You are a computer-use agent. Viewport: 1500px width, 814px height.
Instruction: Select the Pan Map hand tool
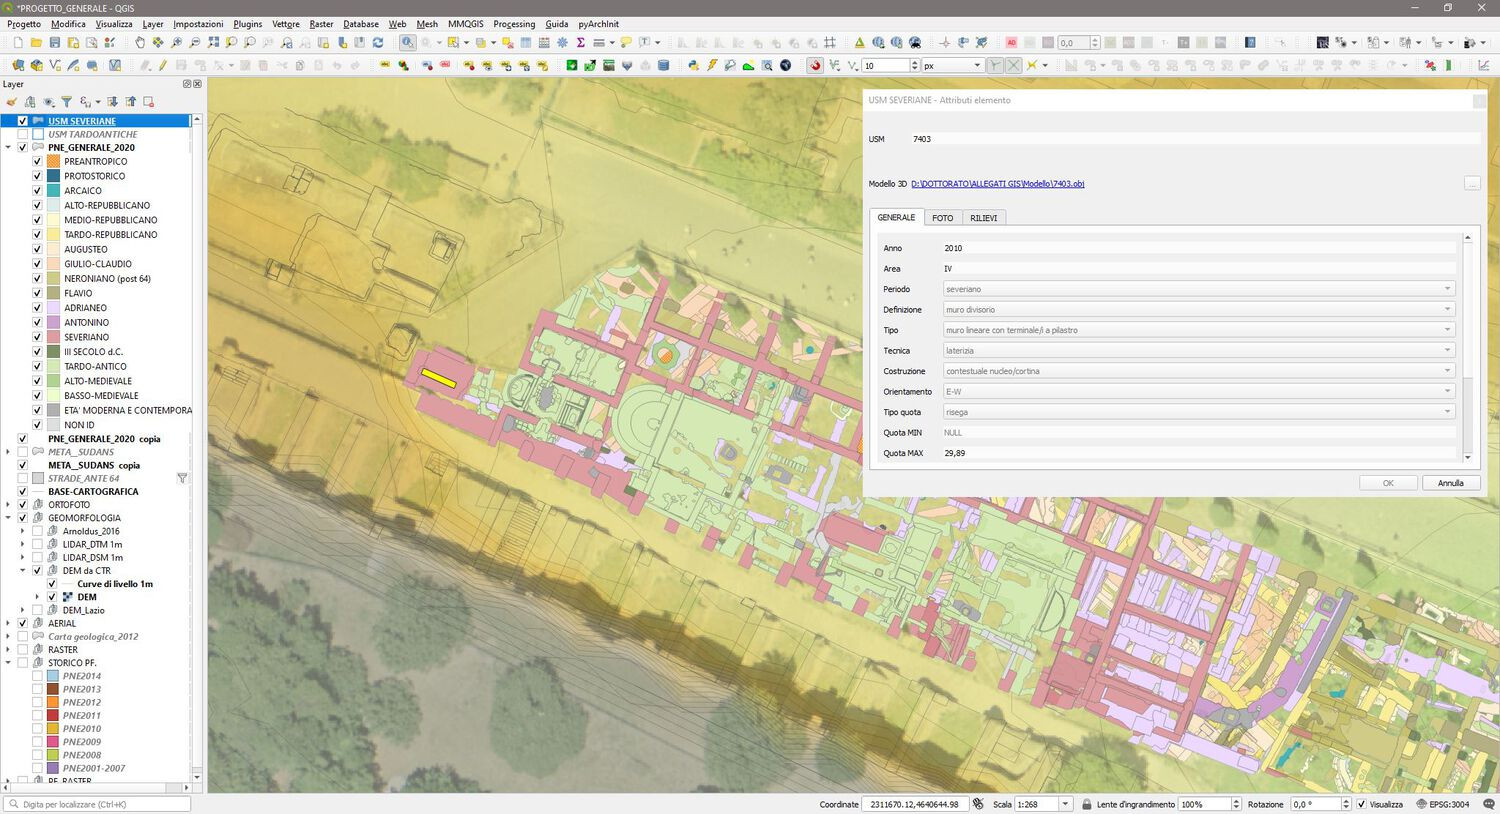(x=140, y=43)
